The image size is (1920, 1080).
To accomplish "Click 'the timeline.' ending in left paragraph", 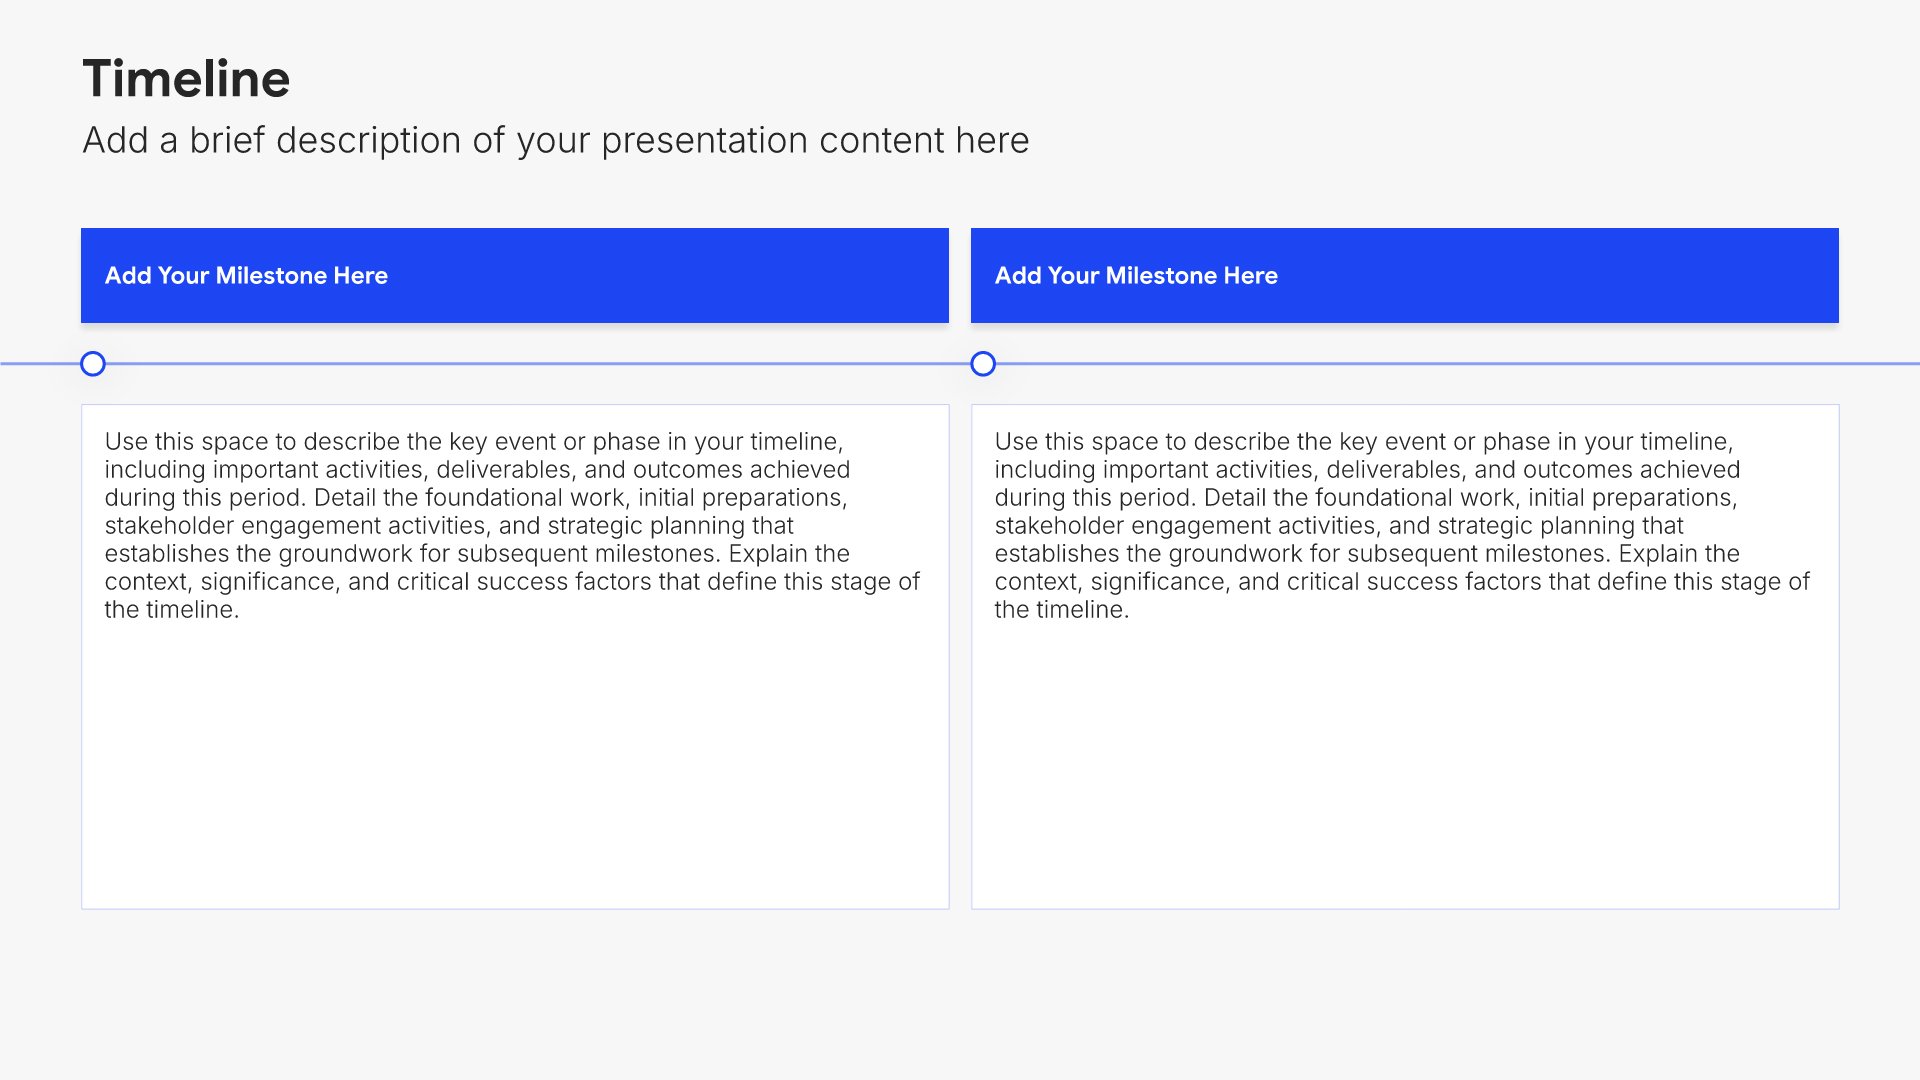I will pyautogui.click(x=171, y=610).
